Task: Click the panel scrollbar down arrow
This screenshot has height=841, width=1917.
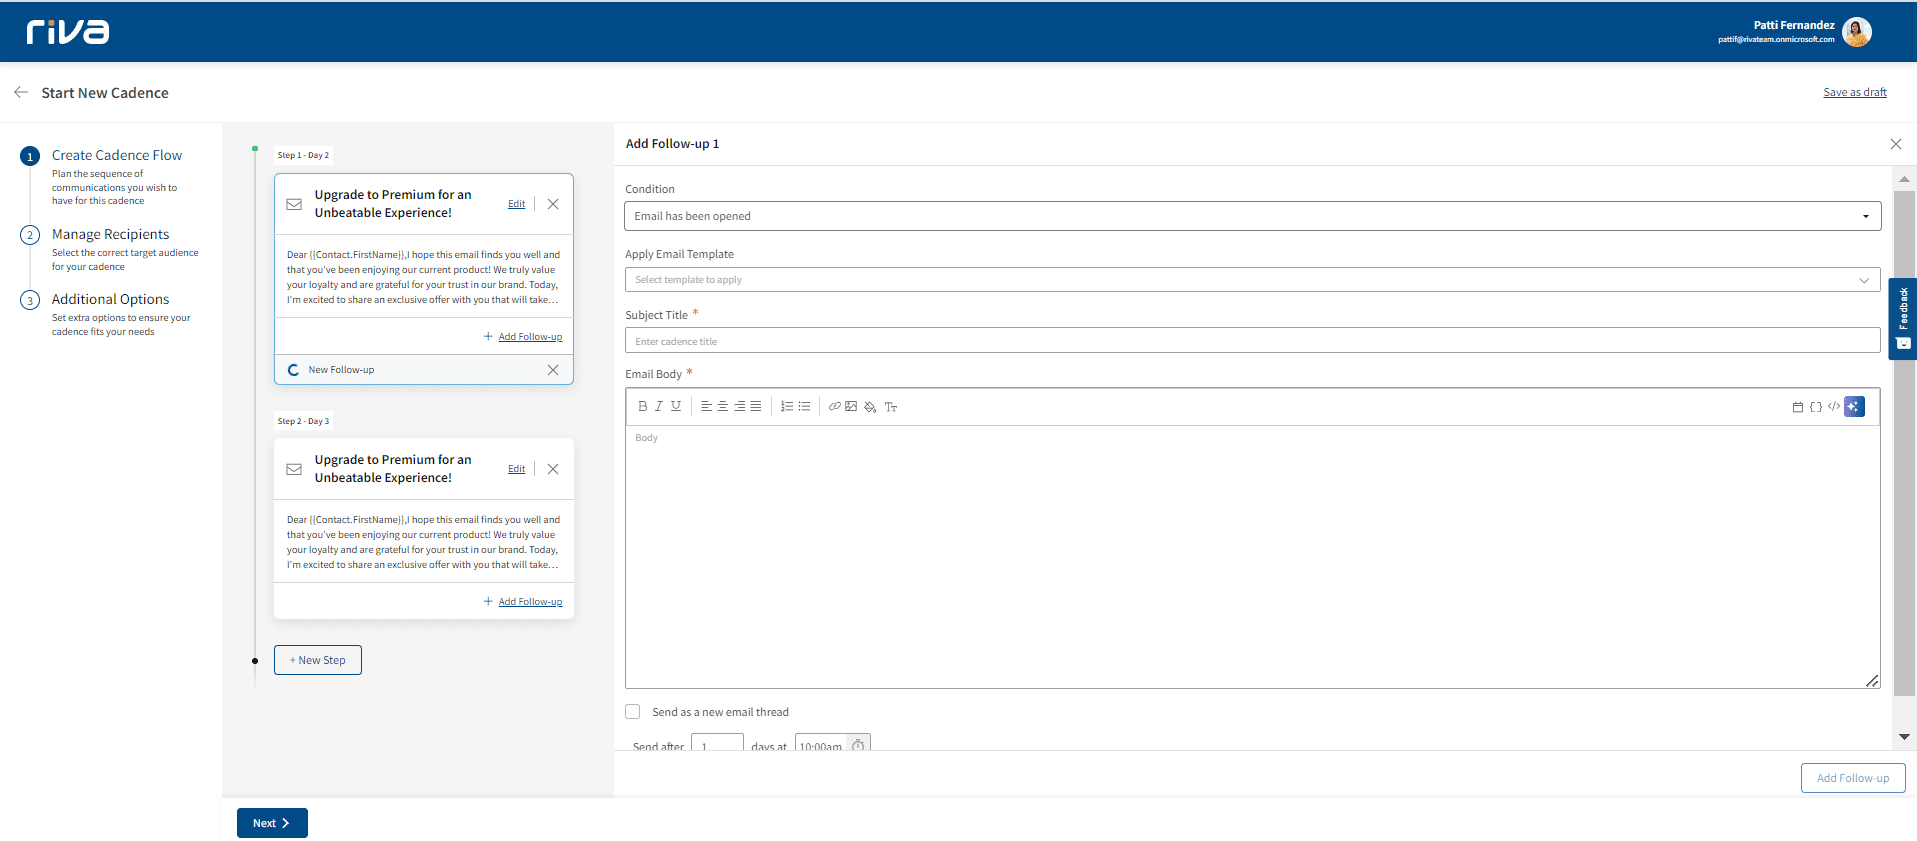Action: 1904,737
